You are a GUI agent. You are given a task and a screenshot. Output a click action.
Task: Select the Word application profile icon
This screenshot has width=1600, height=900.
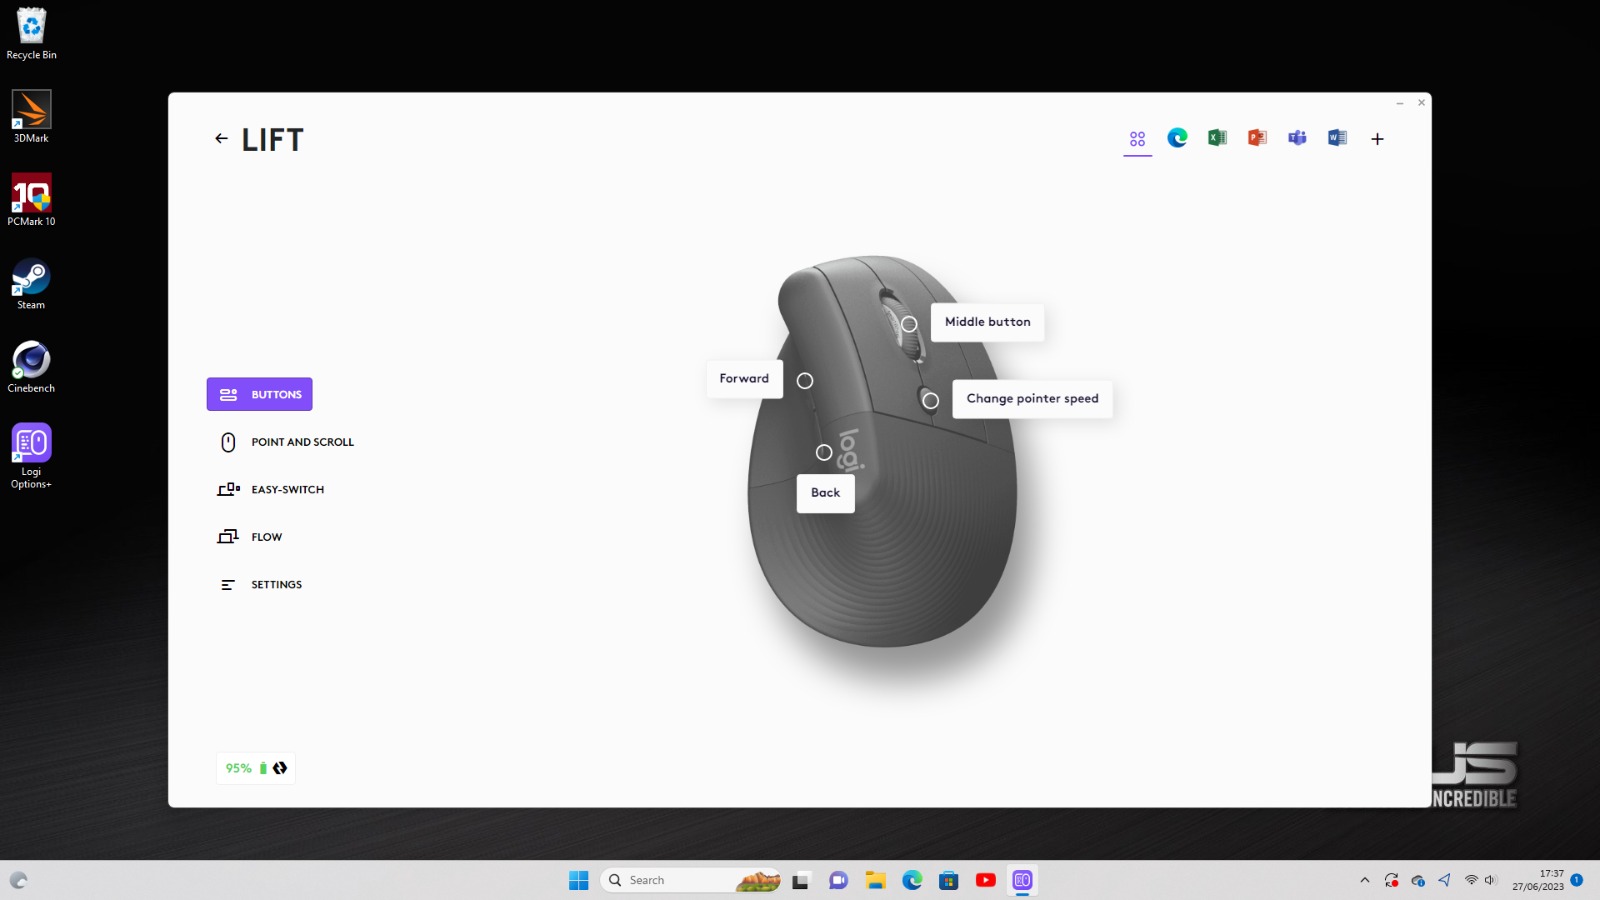coord(1337,138)
